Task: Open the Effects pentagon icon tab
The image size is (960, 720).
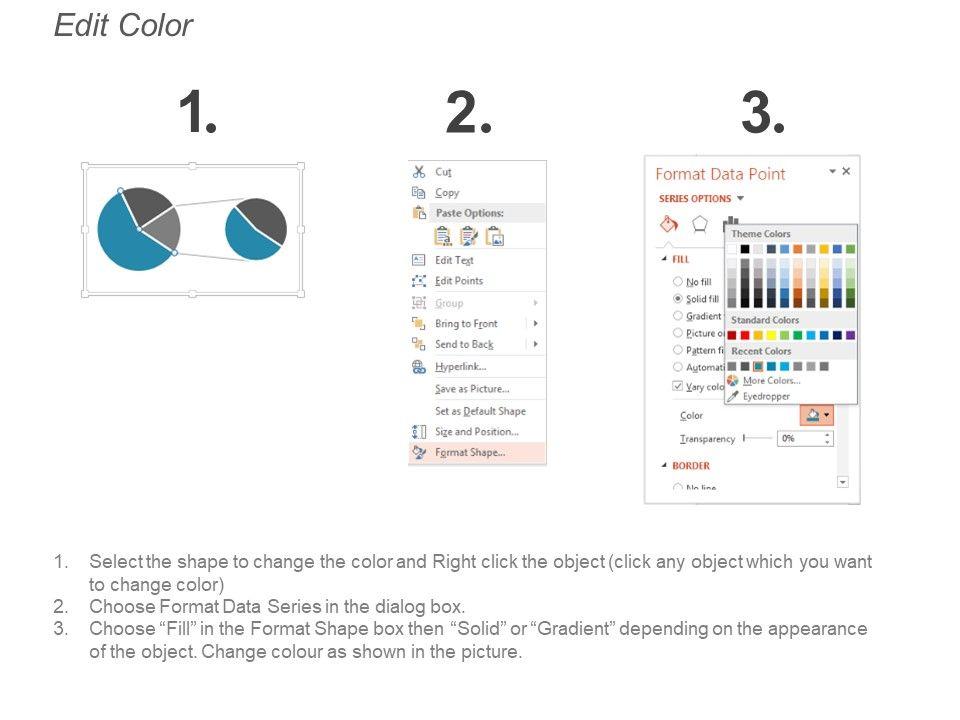Action: (x=700, y=223)
